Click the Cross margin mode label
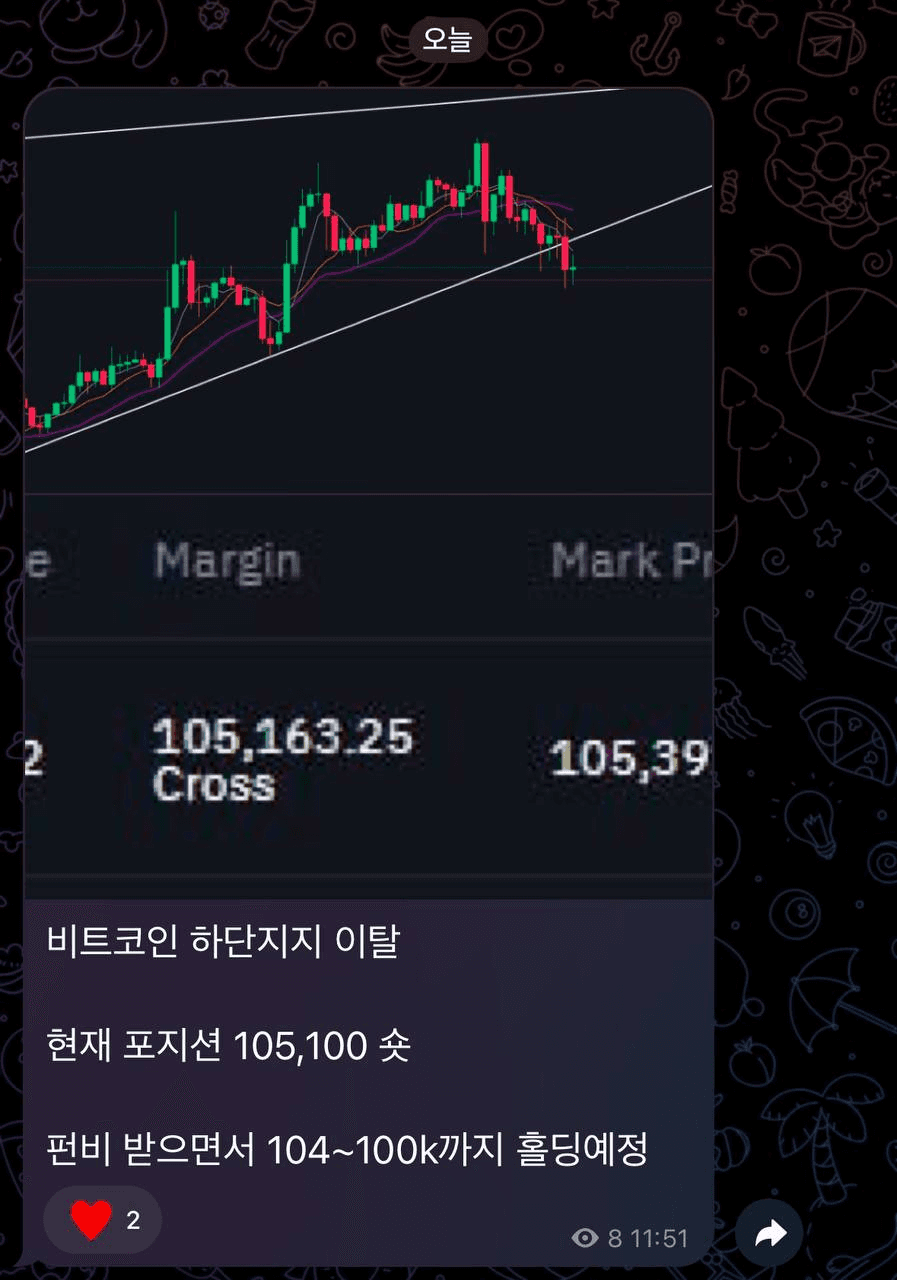The height and width of the screenshot is (1280, 897). [x=214, y=784]
